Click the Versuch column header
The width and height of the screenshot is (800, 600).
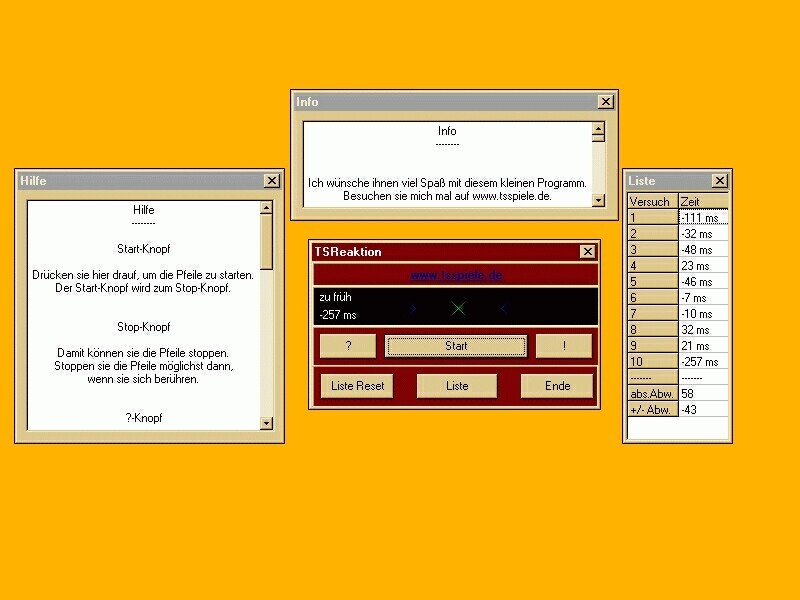click(653, 202)
